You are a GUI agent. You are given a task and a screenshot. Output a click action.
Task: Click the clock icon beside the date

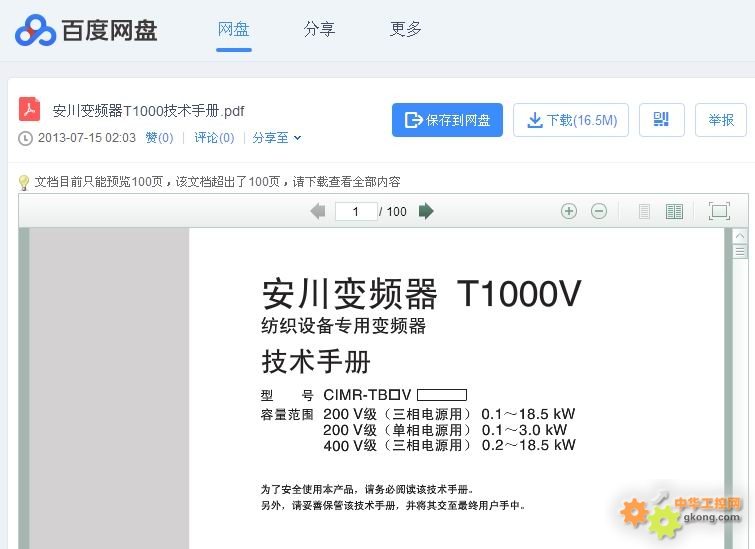coord(25,139)
